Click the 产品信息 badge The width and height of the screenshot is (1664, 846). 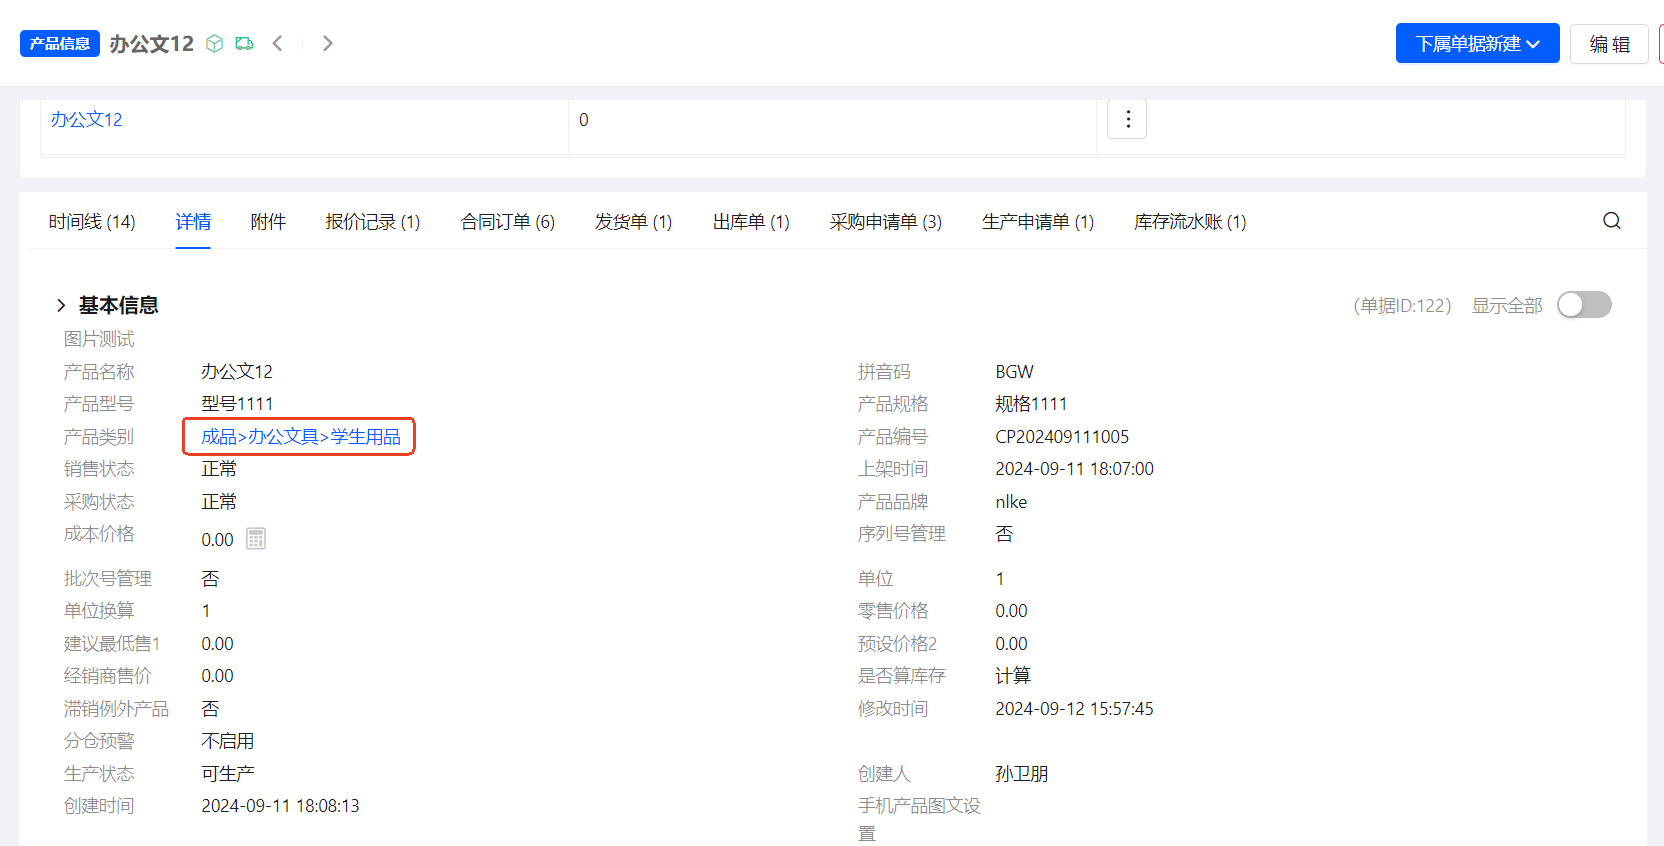click(60, 44)
